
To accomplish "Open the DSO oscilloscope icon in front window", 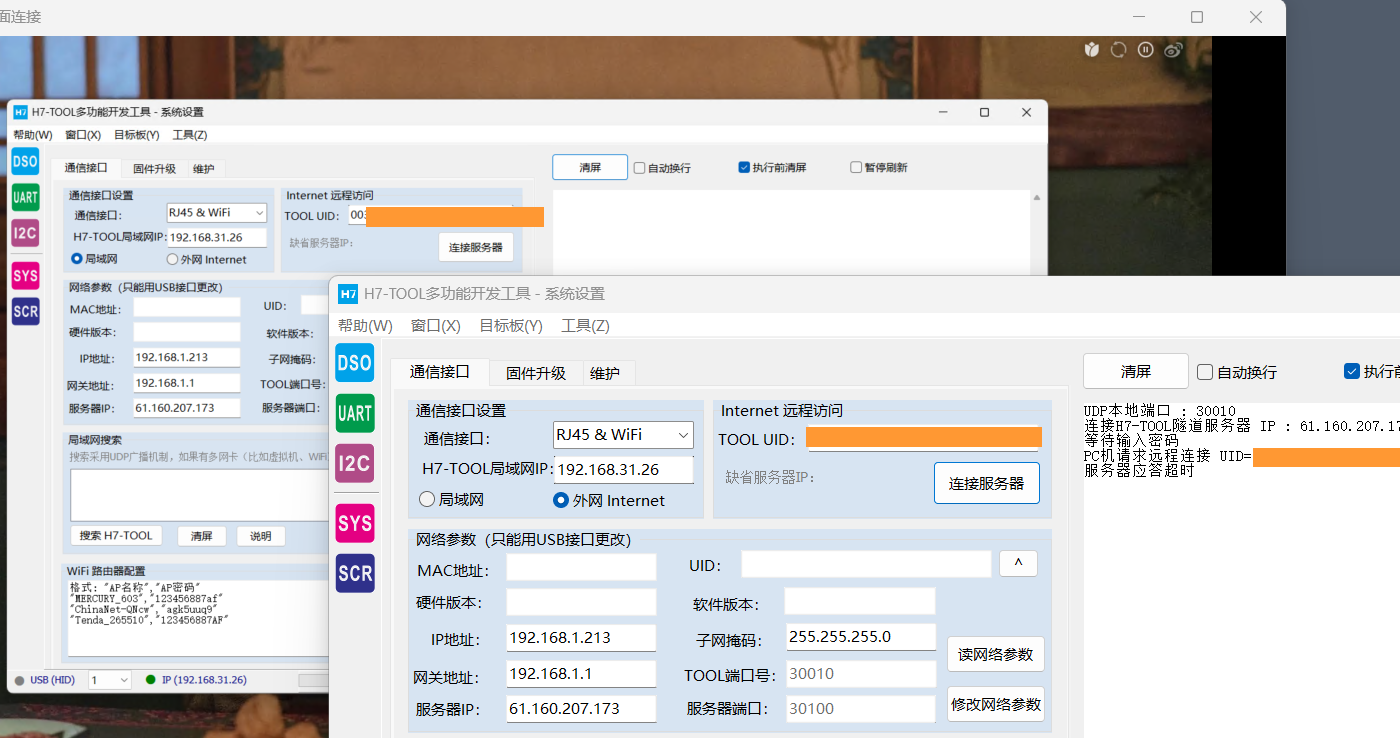I will tap(355, 364).
